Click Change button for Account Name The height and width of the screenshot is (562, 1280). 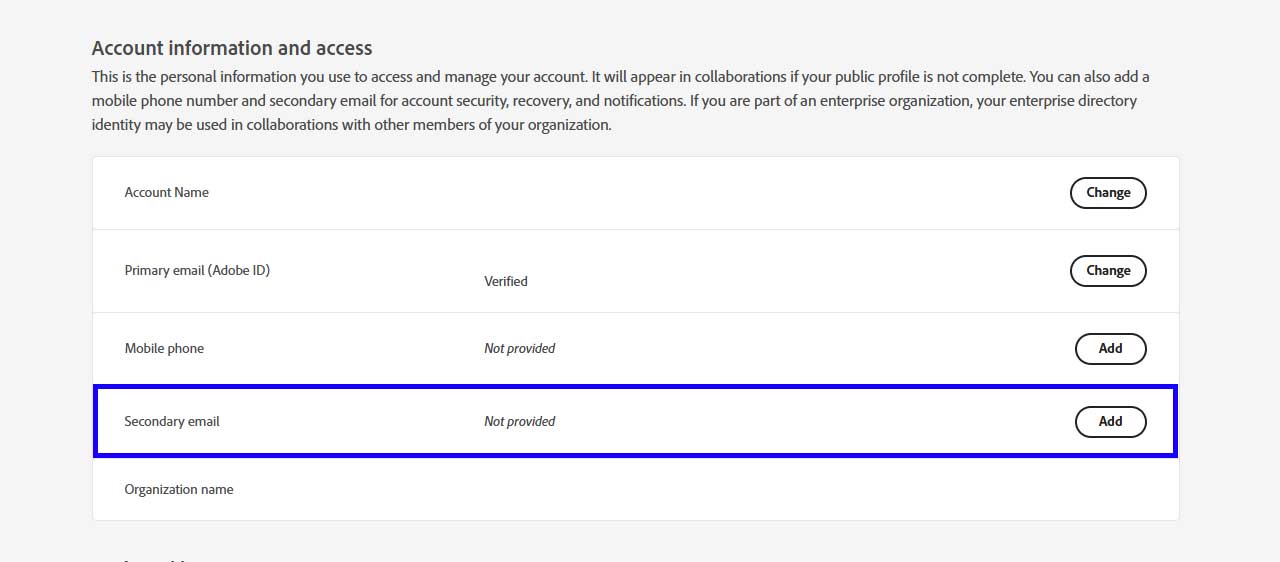[x=1107, y=193]
